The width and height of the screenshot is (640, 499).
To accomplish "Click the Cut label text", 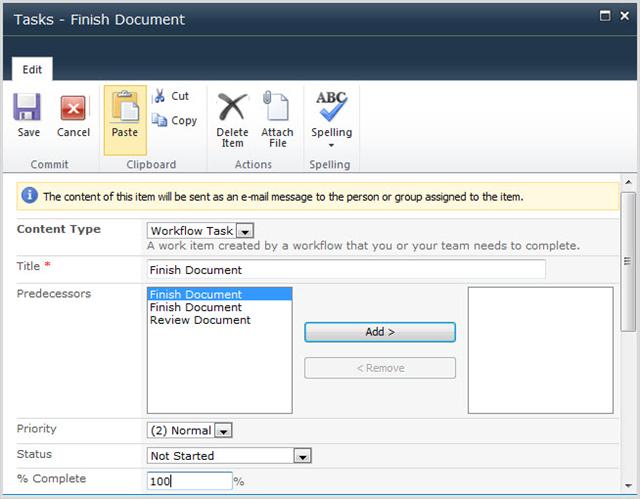I will (180, 96).
